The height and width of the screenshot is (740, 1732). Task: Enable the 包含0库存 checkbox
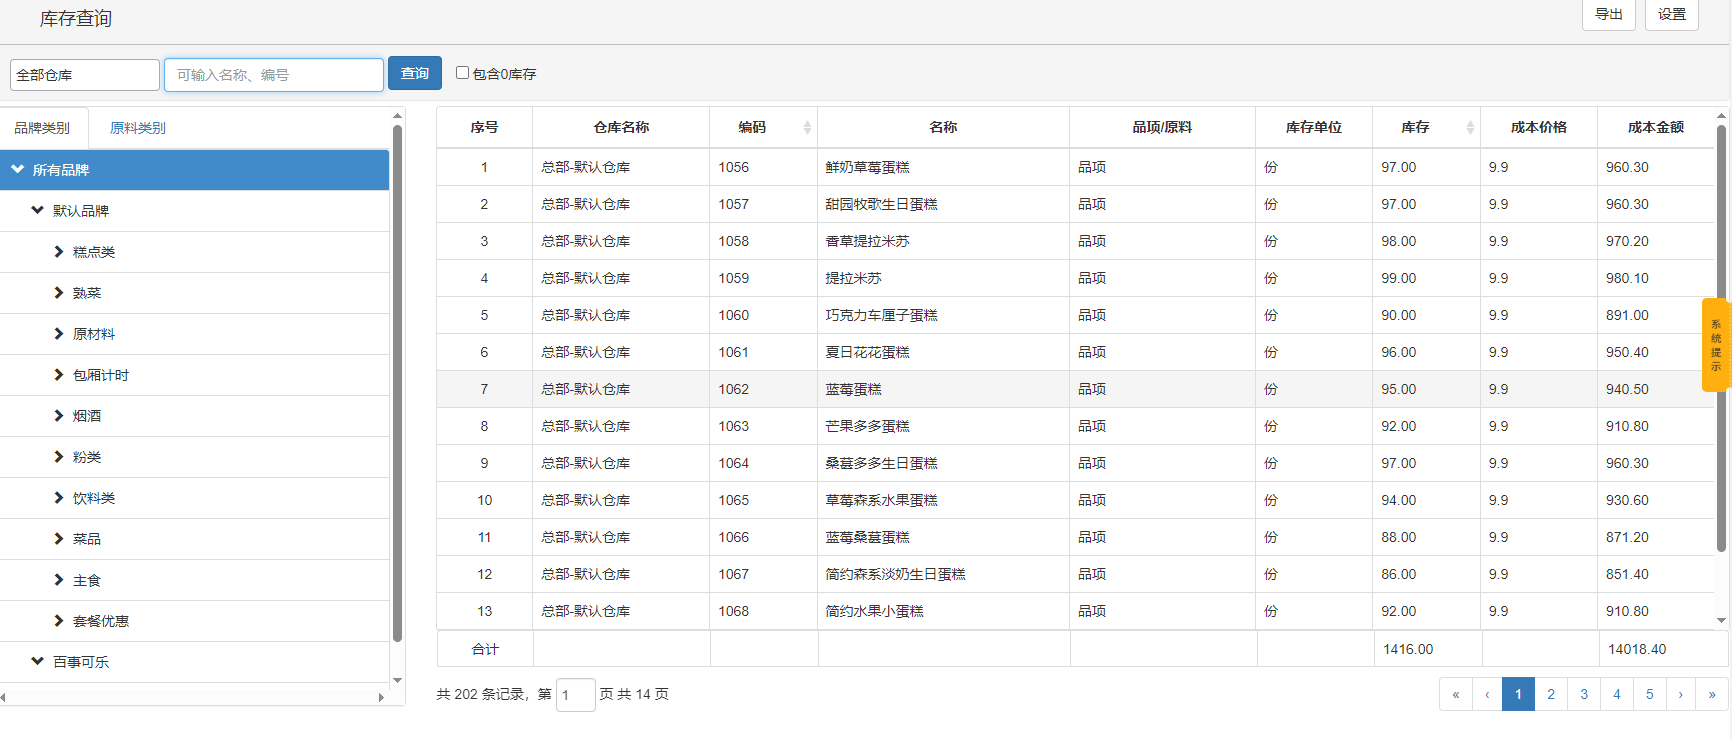pyautogui.click(x=462, y=73)
